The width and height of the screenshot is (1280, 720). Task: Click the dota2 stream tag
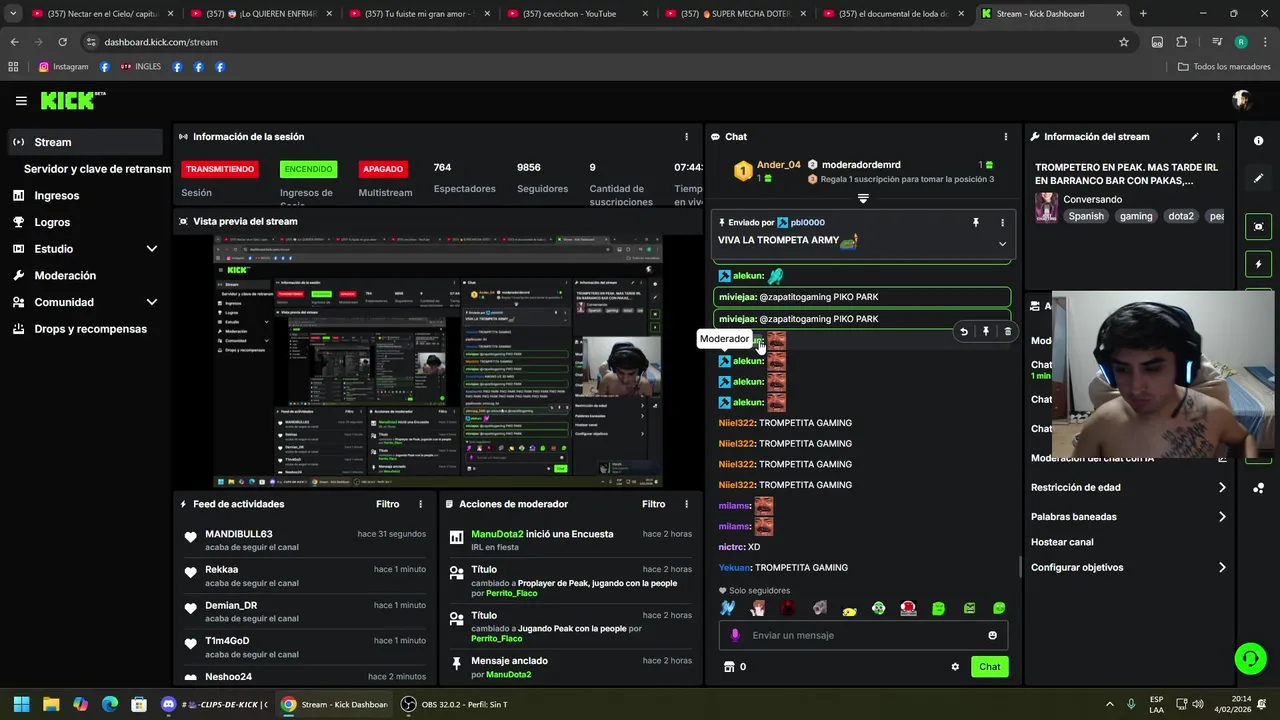[1181, 216]
